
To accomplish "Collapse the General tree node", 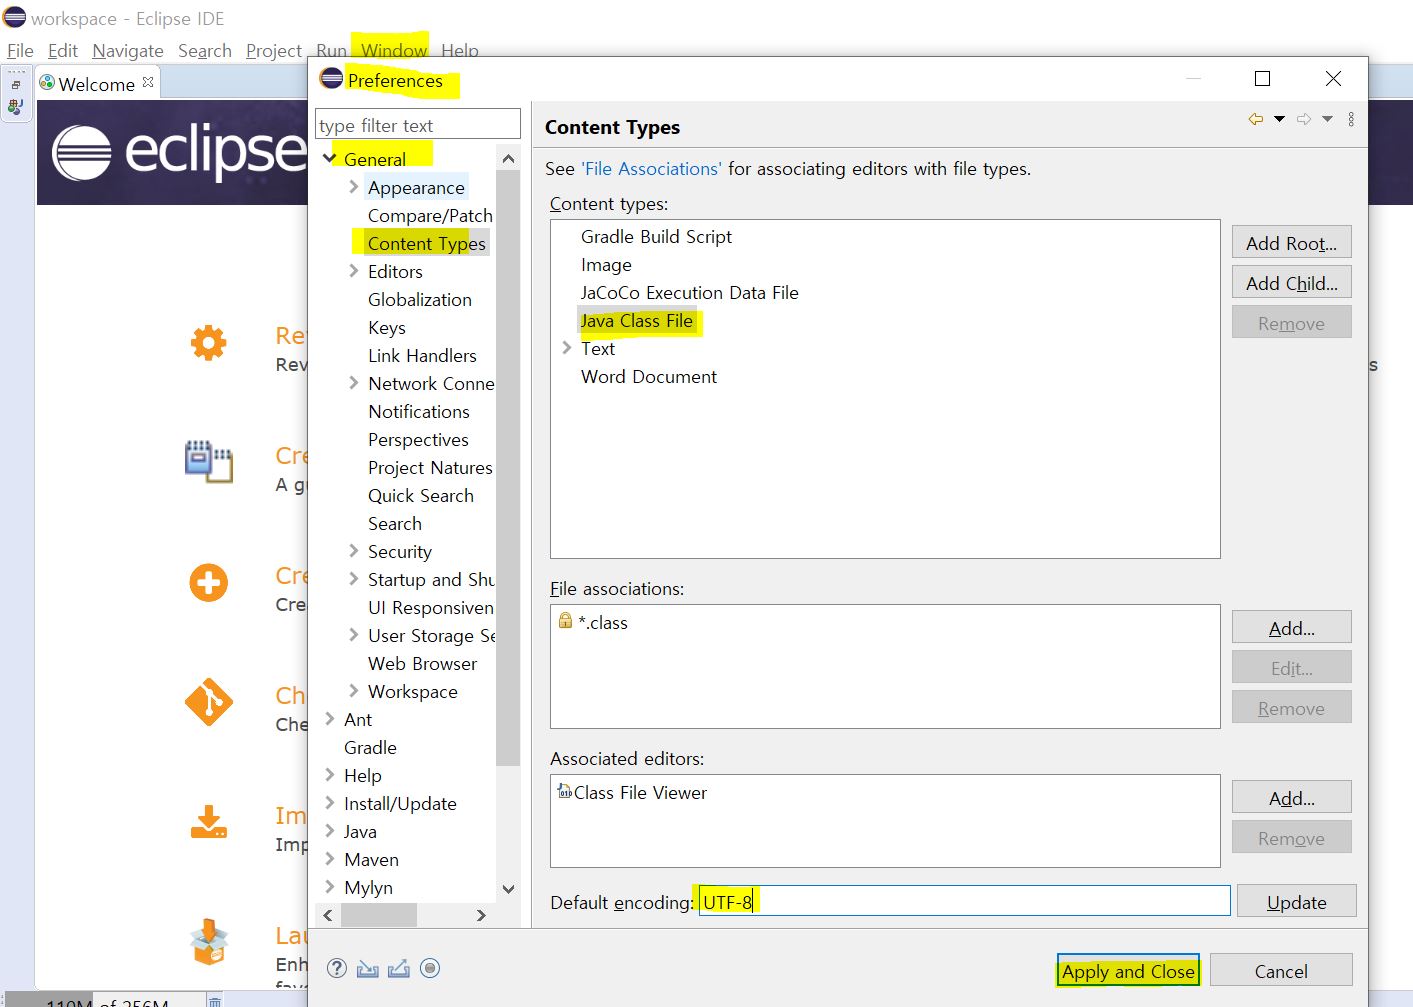I will [329, 159].
